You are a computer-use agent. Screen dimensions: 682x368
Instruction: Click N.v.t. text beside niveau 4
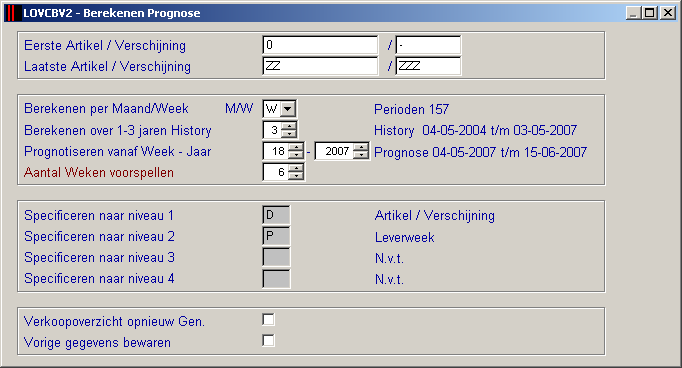pyautogui.click(x=389, y=279)
